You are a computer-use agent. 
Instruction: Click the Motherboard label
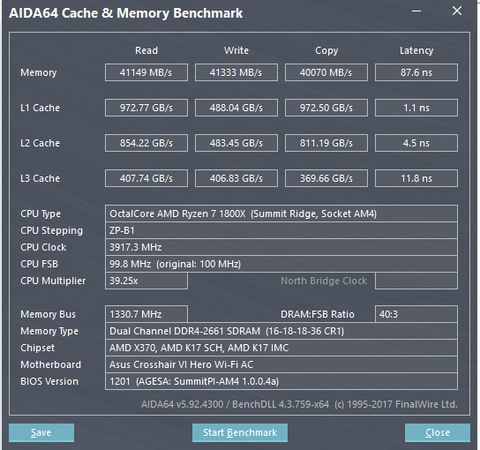[x=51, y=364]
